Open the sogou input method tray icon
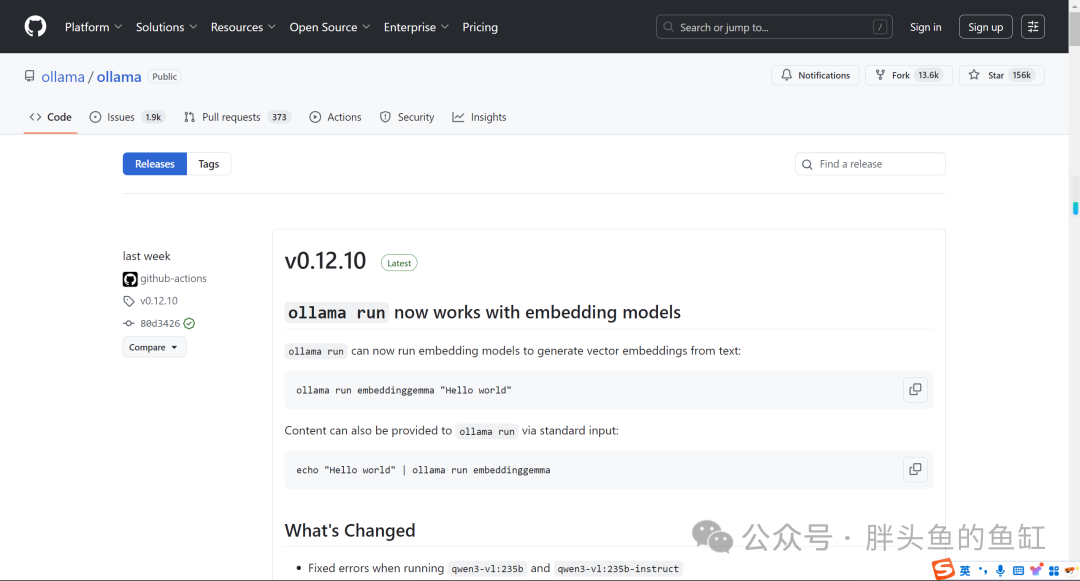Viewport: 1080px width, 581px height. (x=943, y=569)
